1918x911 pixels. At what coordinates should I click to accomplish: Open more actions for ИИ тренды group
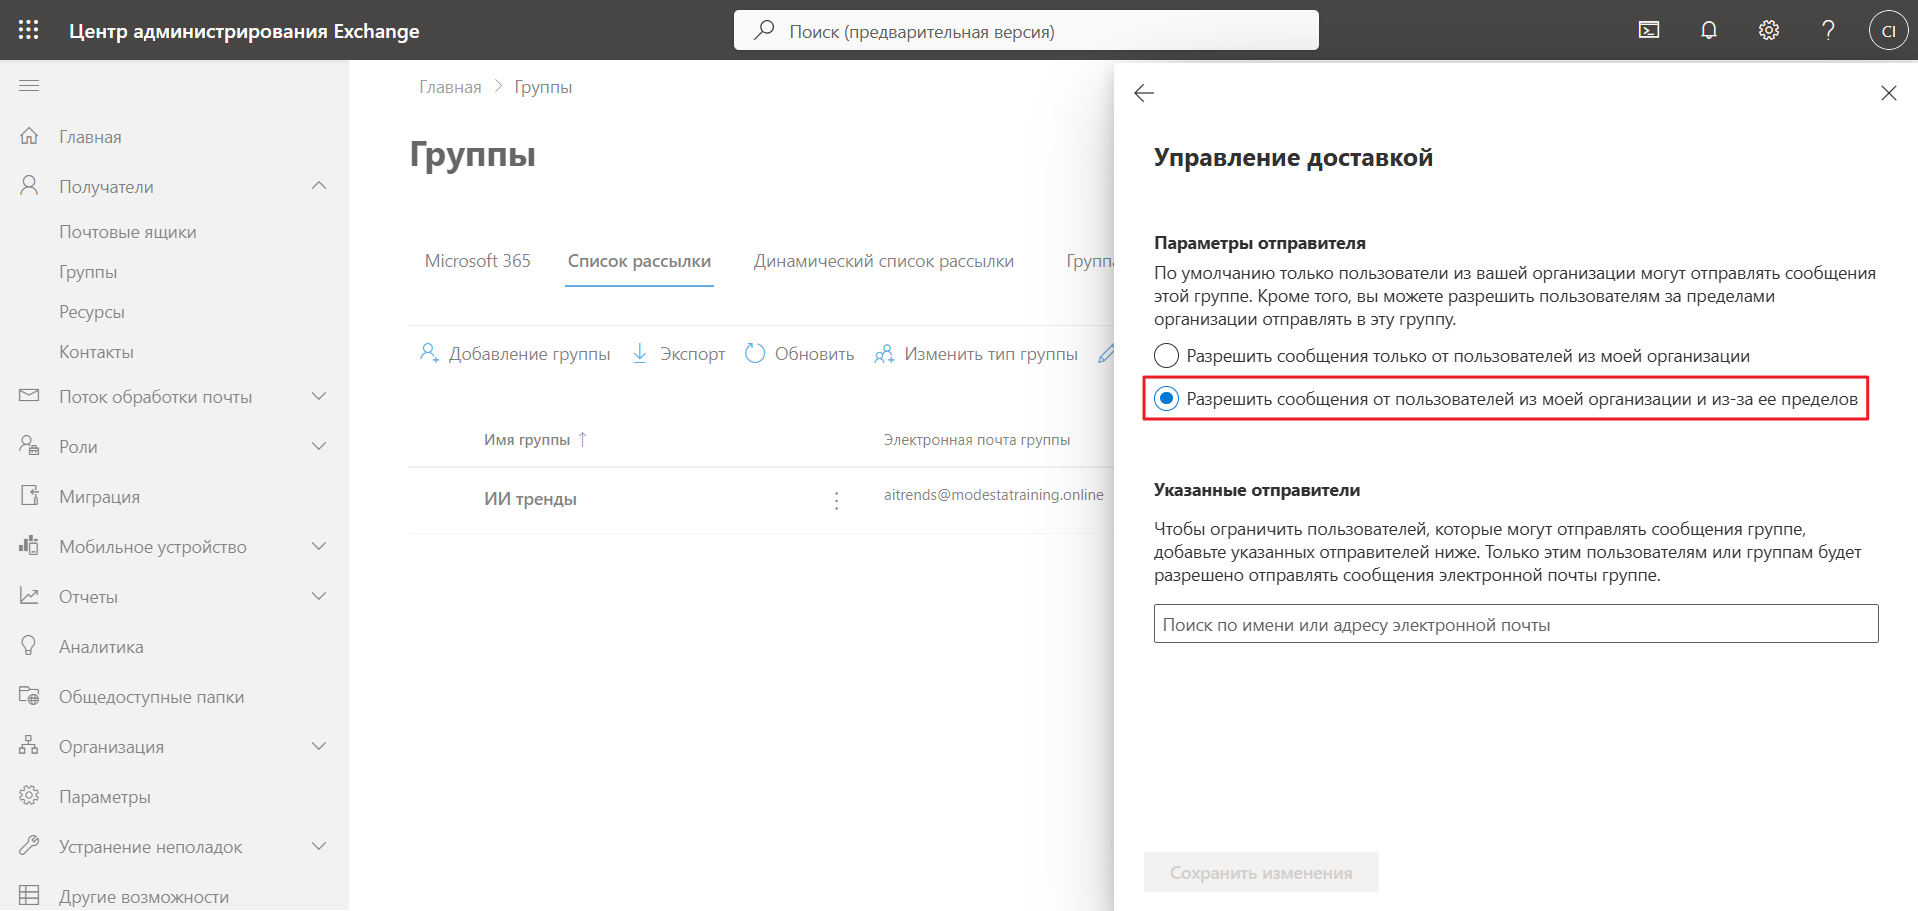pos(837,500)
